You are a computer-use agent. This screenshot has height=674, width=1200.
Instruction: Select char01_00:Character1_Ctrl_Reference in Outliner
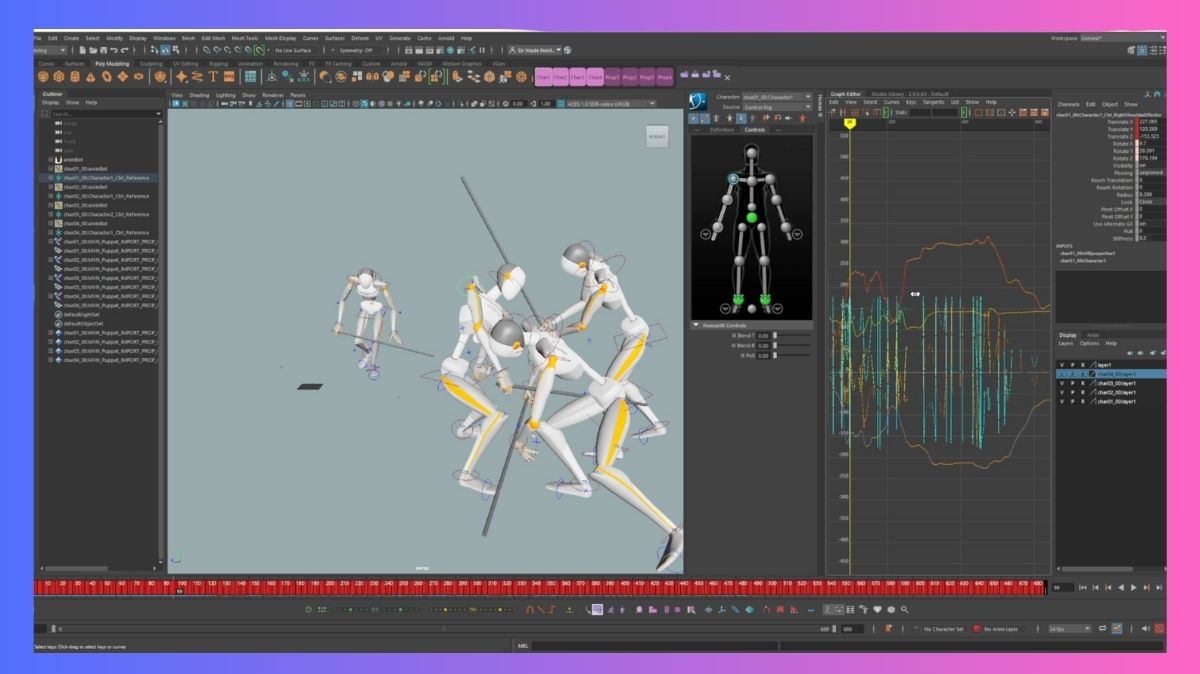coord(104,178)
